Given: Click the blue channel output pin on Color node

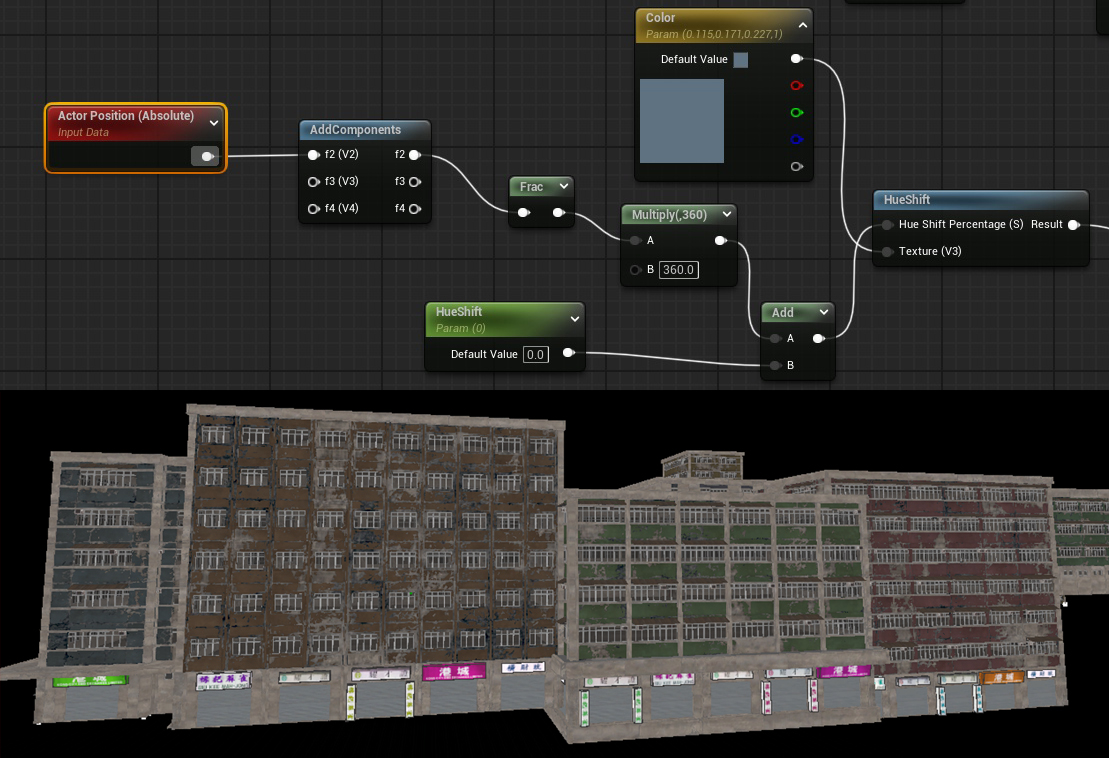Looking at the screenshot, I should click(796, 140).
